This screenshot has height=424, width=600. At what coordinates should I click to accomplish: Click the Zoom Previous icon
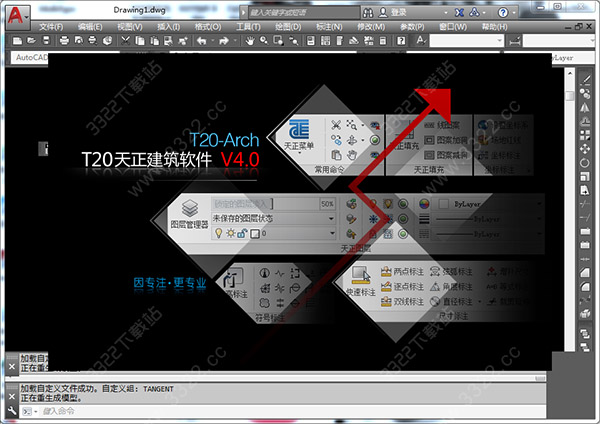click(x=293, y=41)
